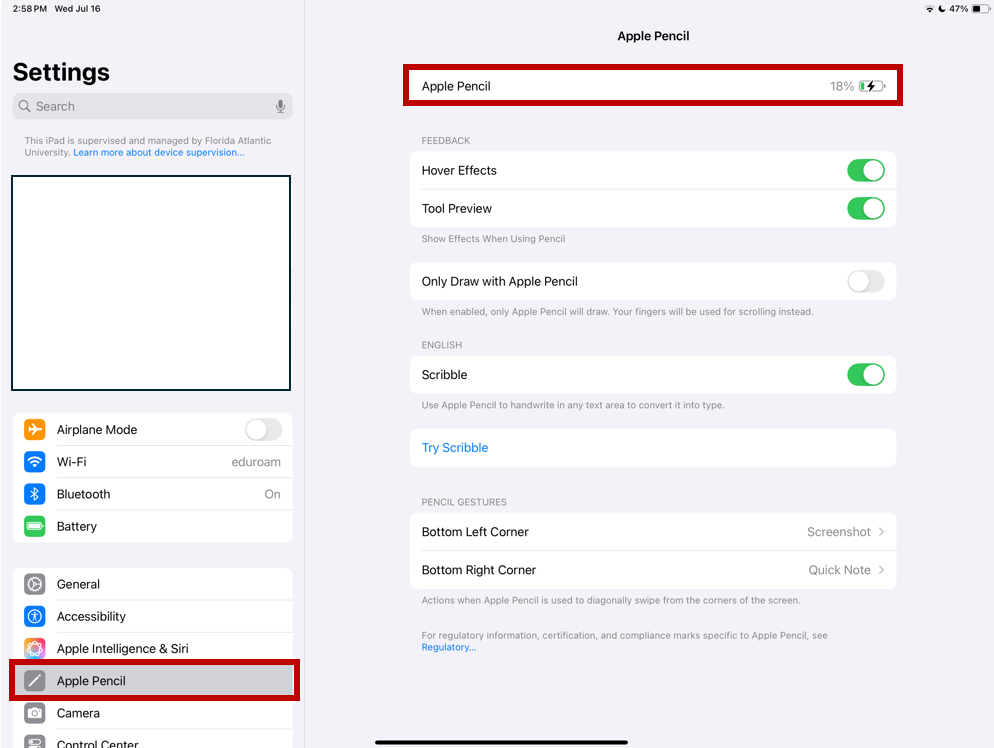This screenshot has width=994, height=748.
Task: Tap the microphone dictation icon in search
Action: [x=280, y=106]
